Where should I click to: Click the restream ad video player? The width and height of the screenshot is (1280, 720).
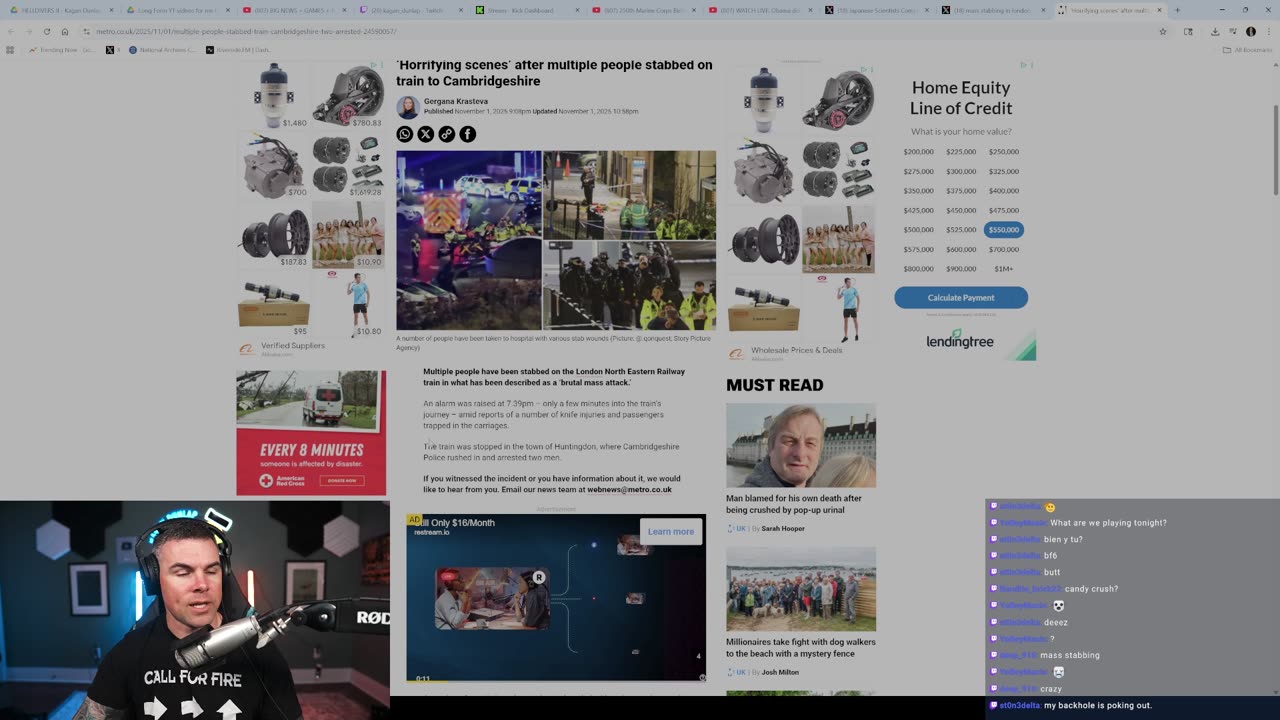pyautogui.click(x=556, y=598)
